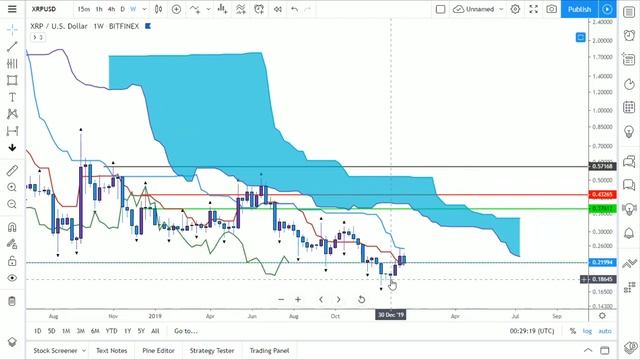Screen dimensions: 640x360
Task: Toggle percent scale mode
Action: (573, 331)
